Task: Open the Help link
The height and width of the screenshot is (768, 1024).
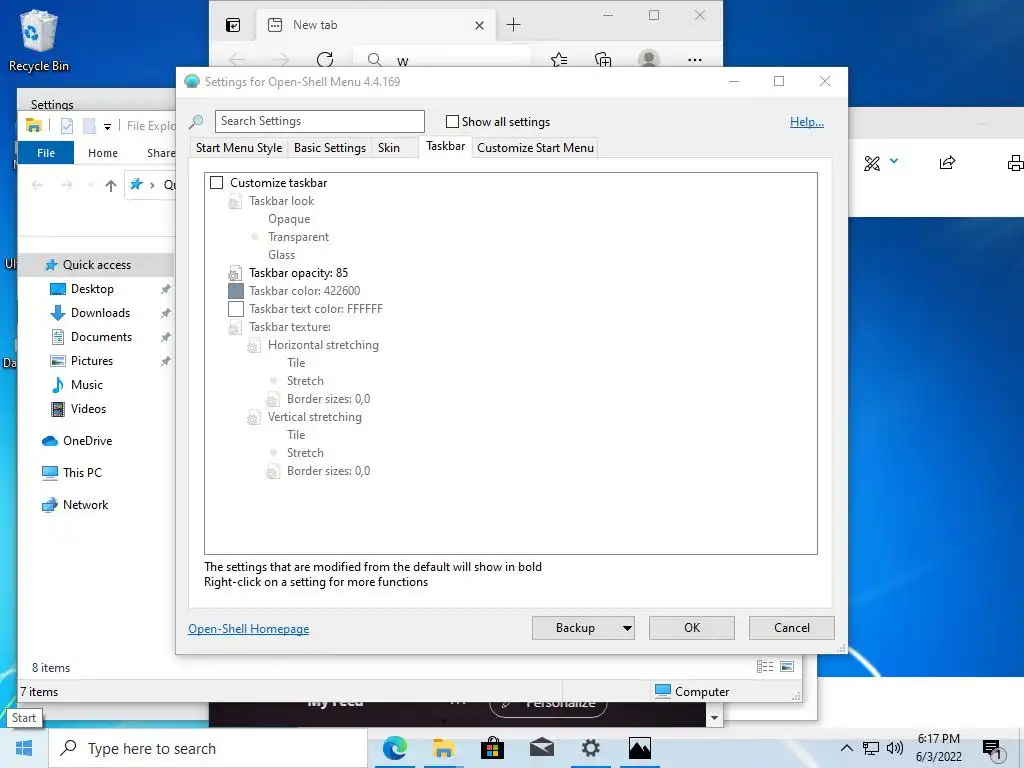Action: coord(807,121)
